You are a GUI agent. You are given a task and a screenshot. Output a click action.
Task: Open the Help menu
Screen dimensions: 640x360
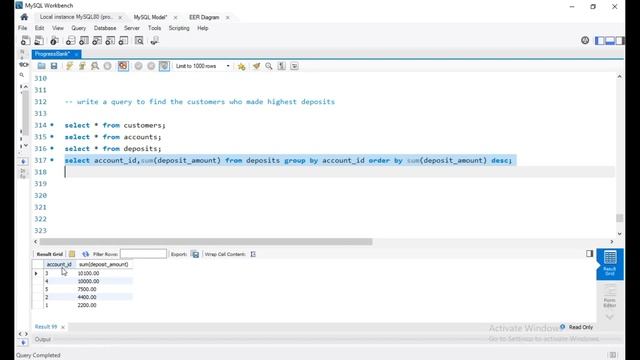(202, 28)
